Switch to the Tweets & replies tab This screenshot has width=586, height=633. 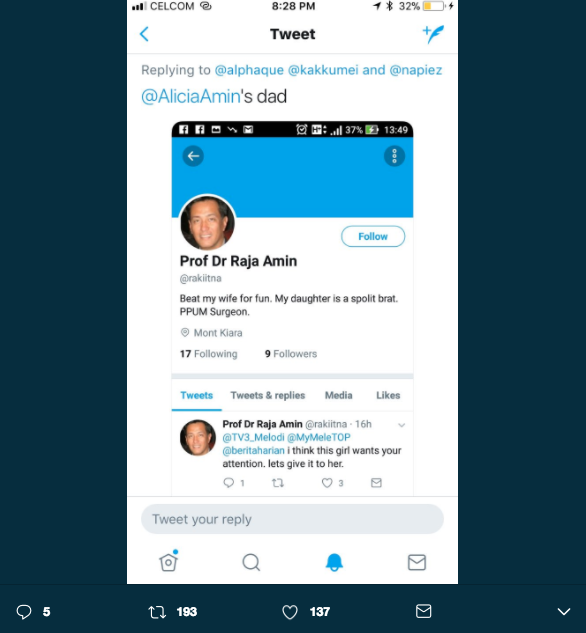point(268,395)
